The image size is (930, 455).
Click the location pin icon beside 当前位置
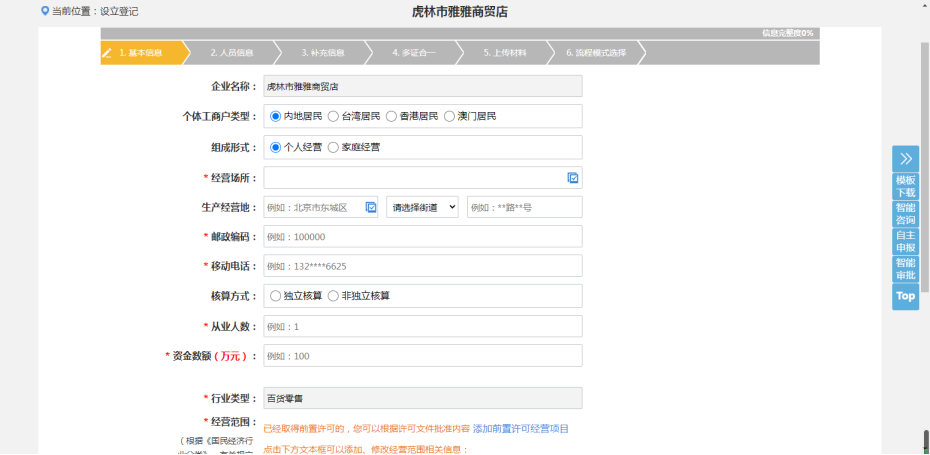pos(44,11)
